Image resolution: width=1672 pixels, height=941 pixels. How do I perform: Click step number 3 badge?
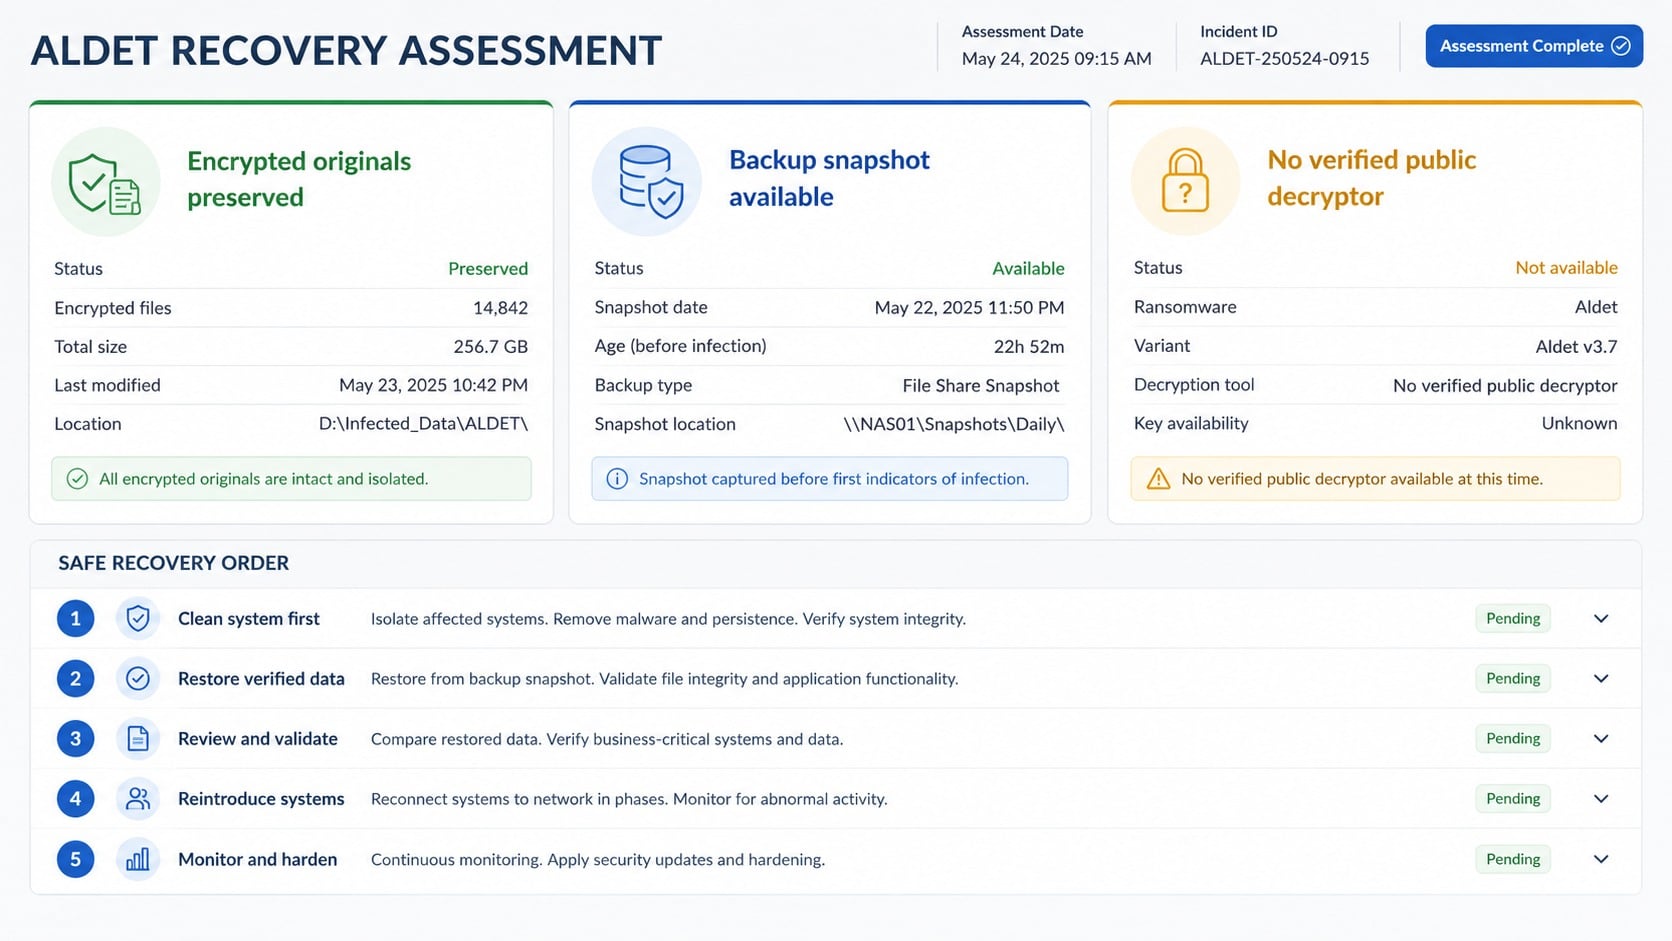tap(75, 739)
